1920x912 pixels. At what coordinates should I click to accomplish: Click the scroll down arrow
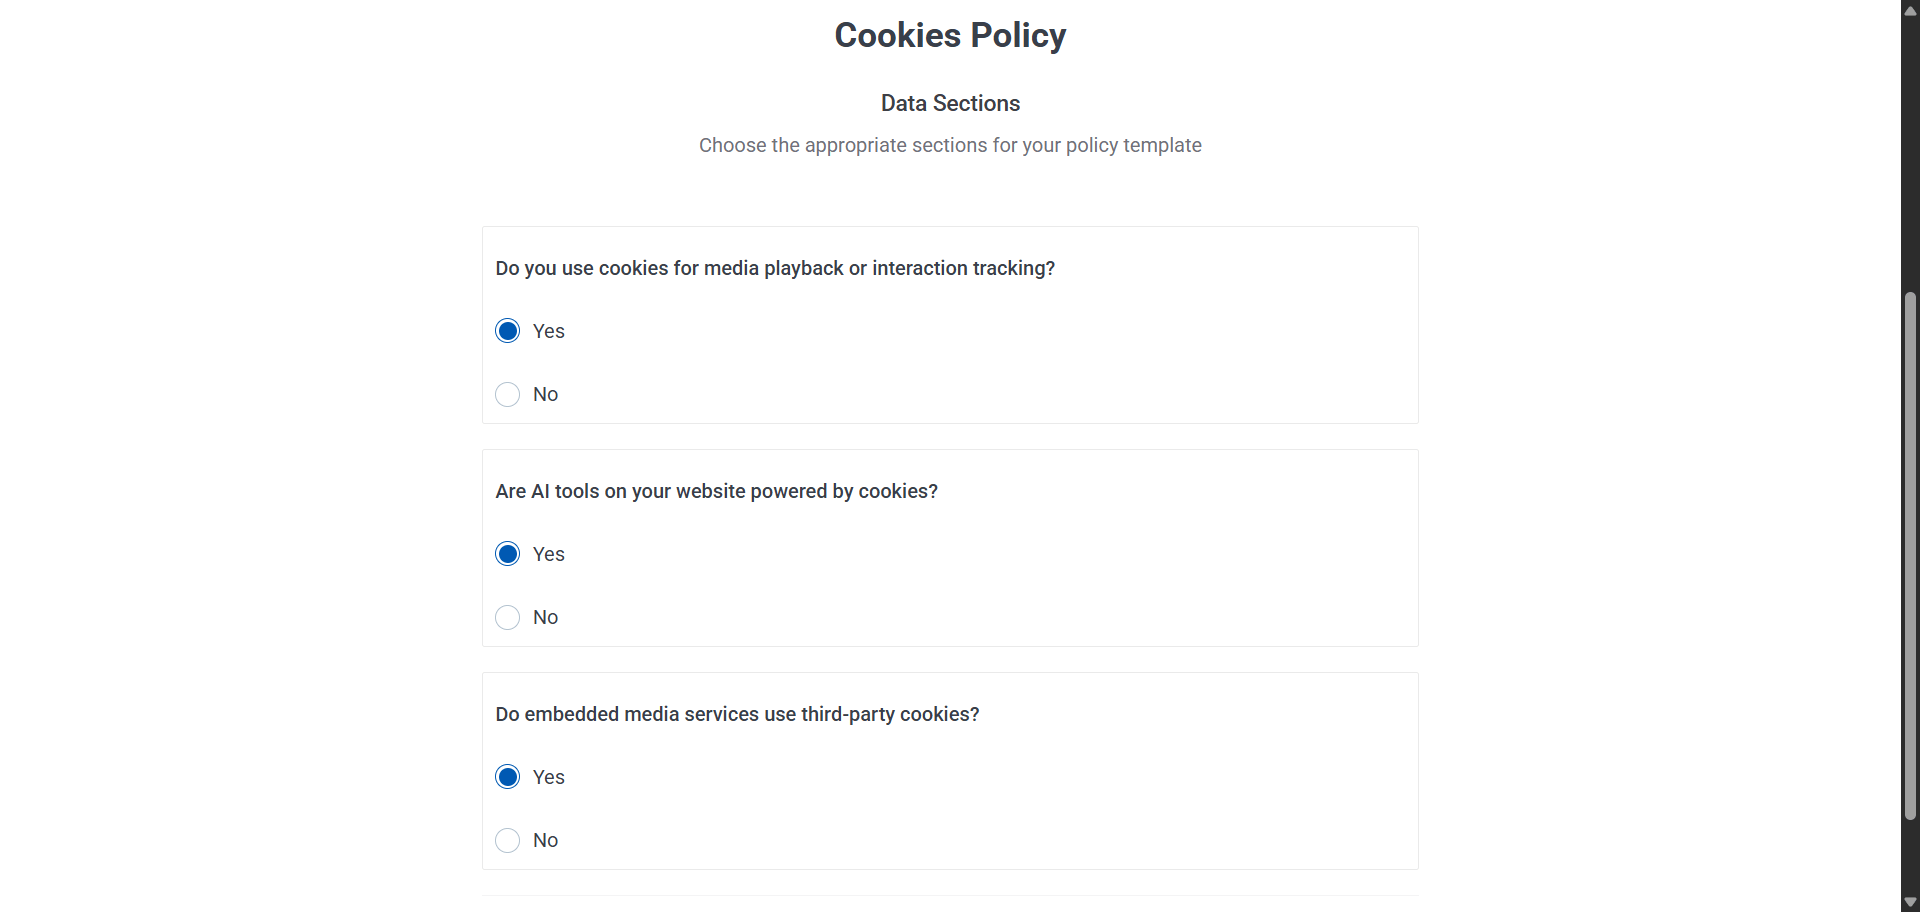[x=1910, y=902]
